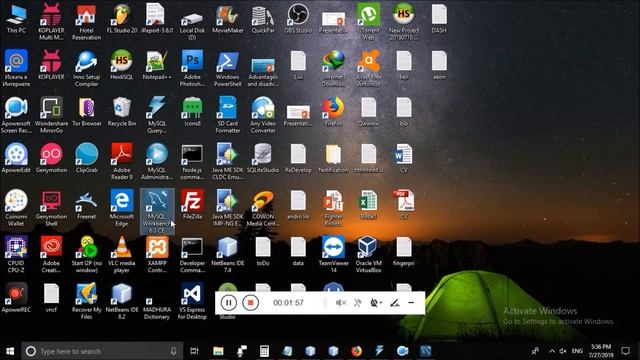Launch Adobe Photoshop shortcut
This screenshot has width=640, height=360.
(192, 68)
